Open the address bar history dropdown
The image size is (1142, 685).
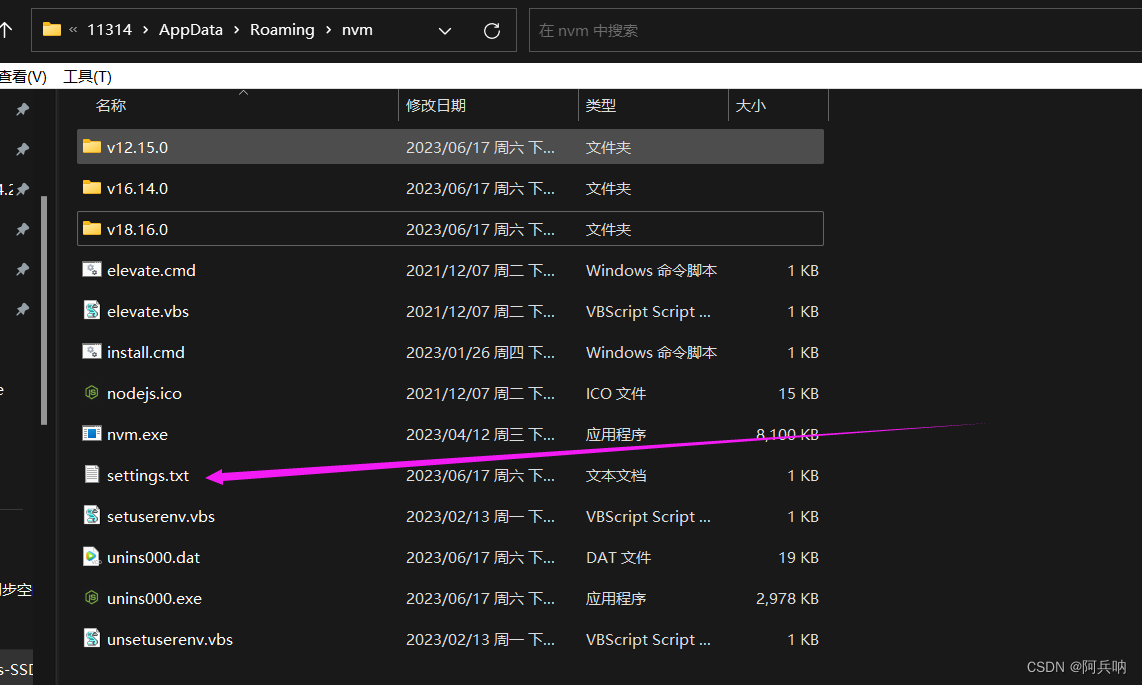(x=444, y=30)
